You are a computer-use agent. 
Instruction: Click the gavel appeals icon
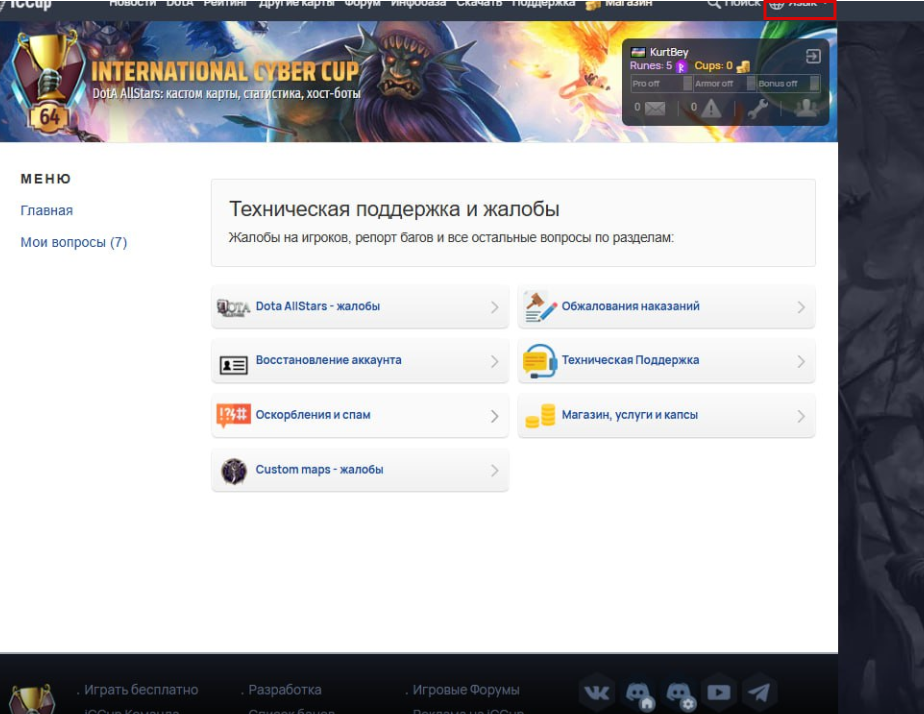[539, 307]
